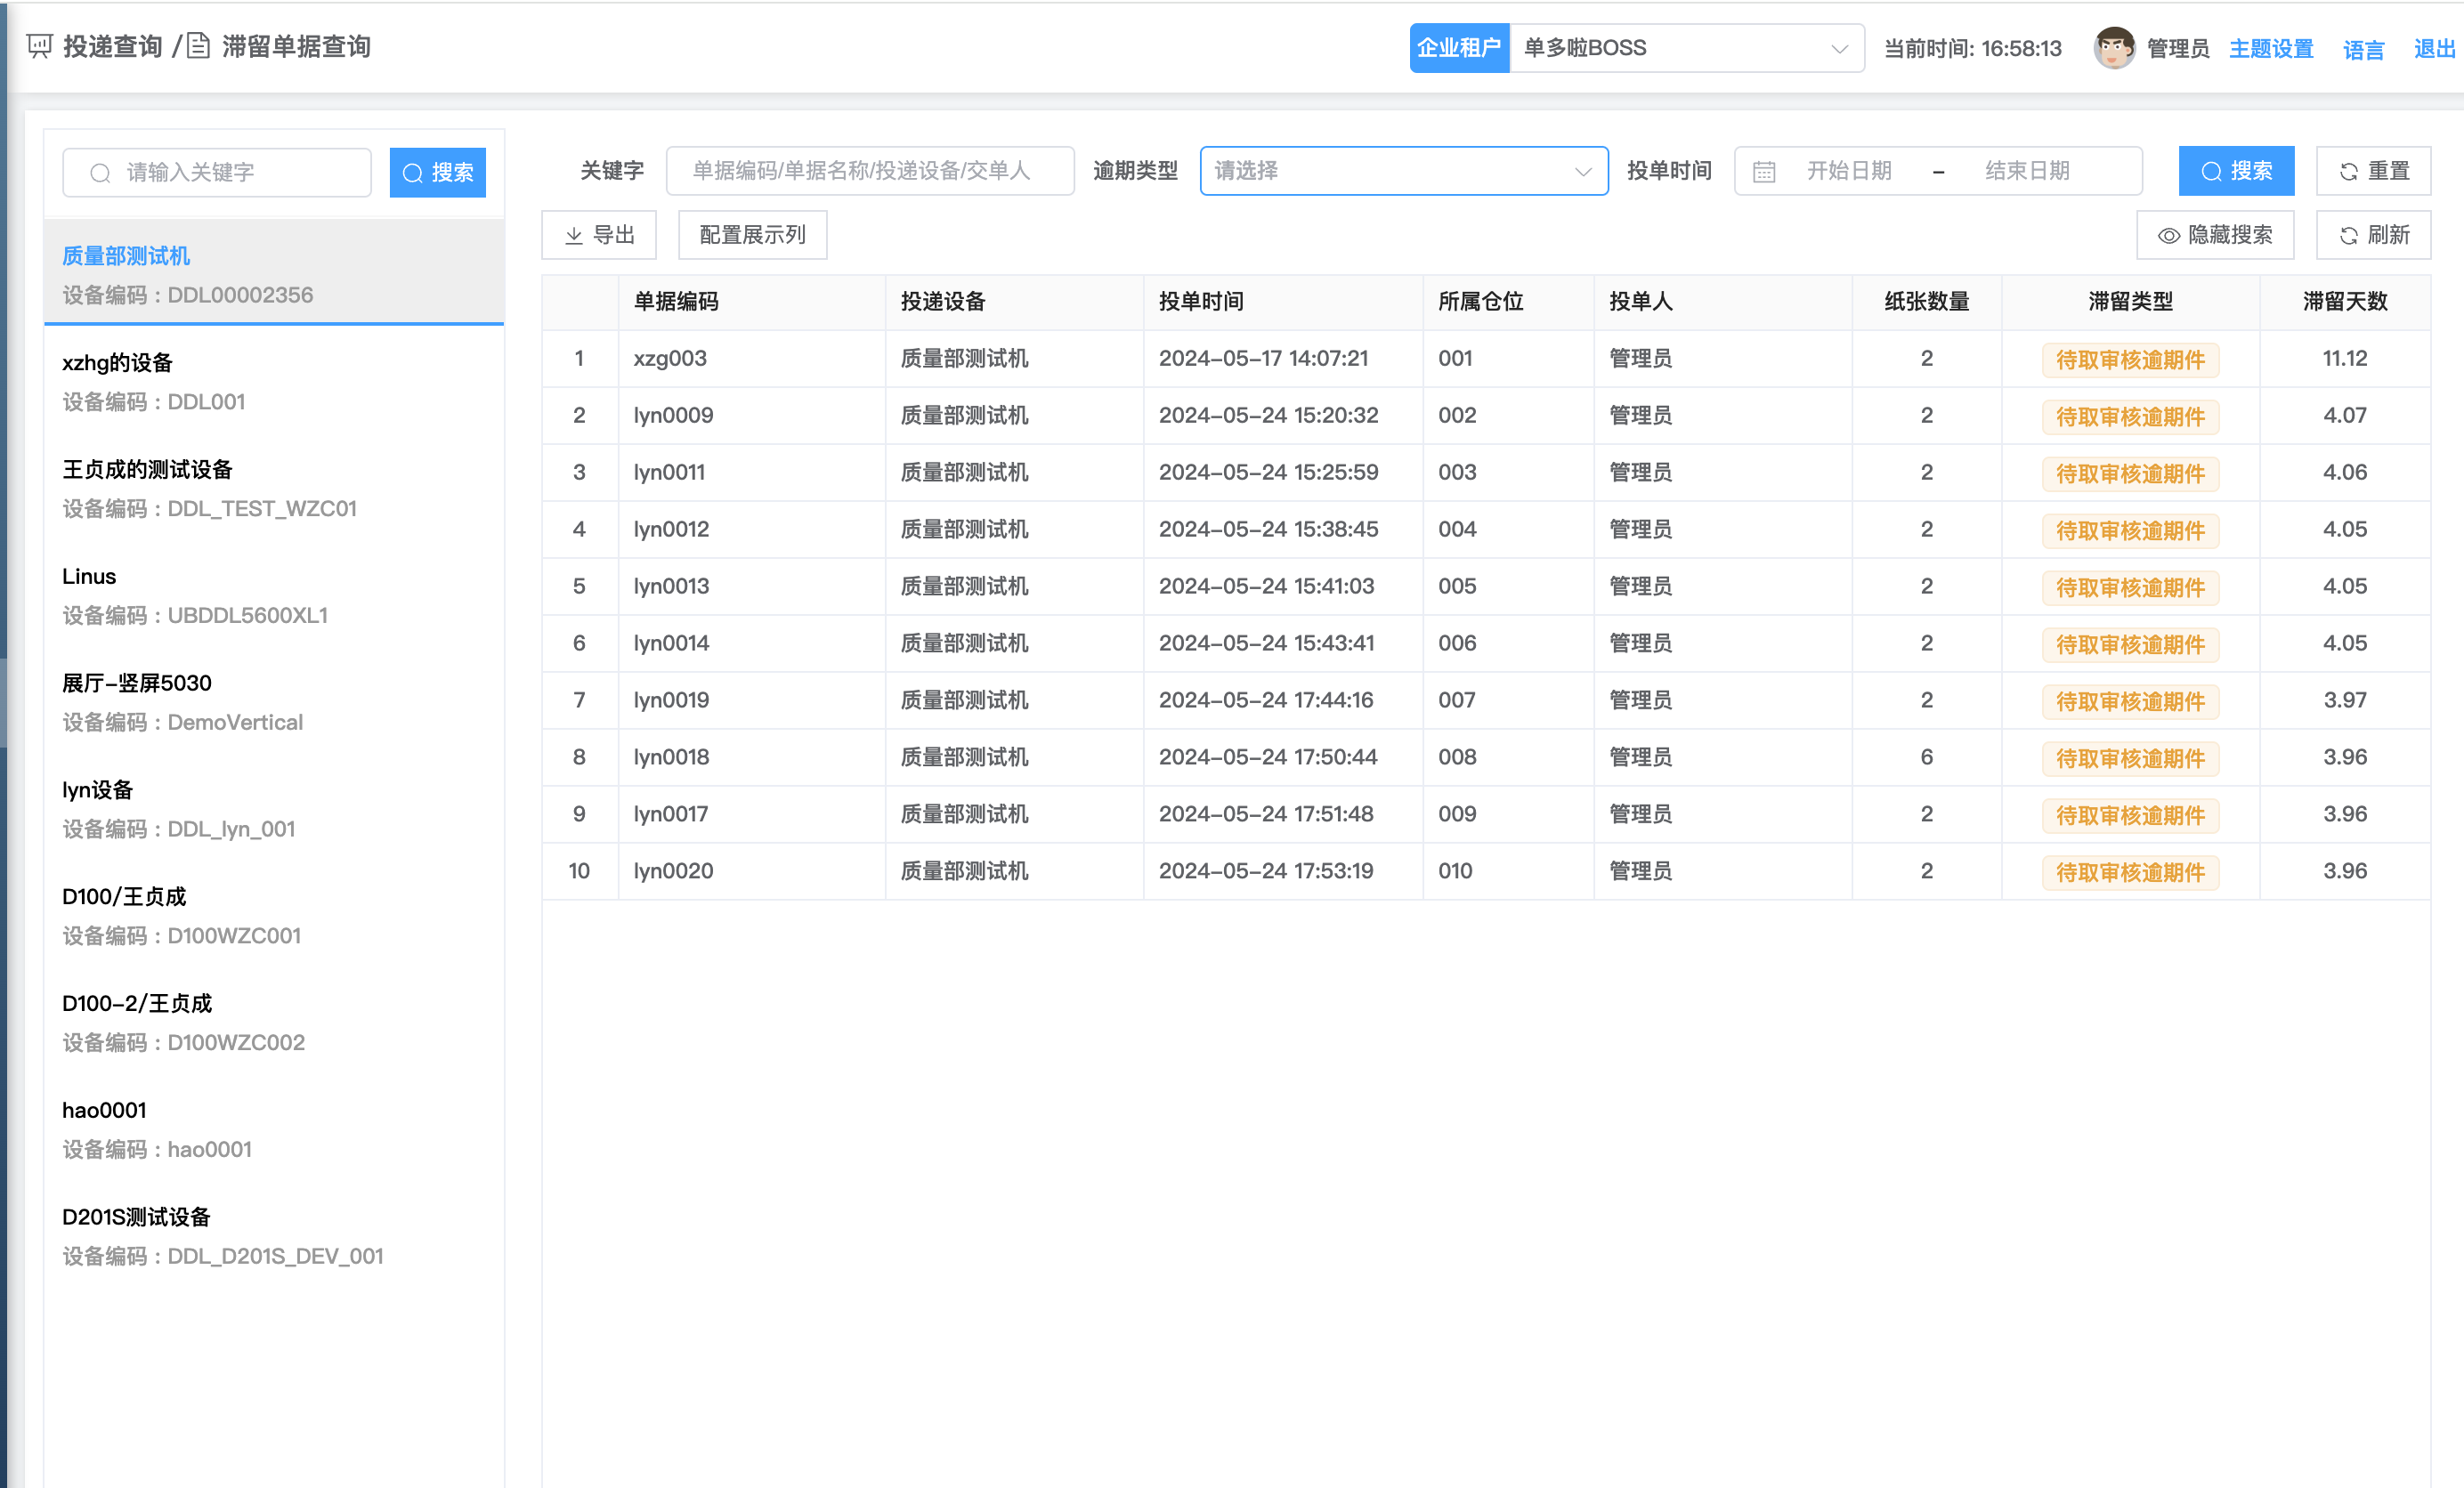Open the 语言 language menu
This screenshot has height=1488, width=2464.
2363,49
